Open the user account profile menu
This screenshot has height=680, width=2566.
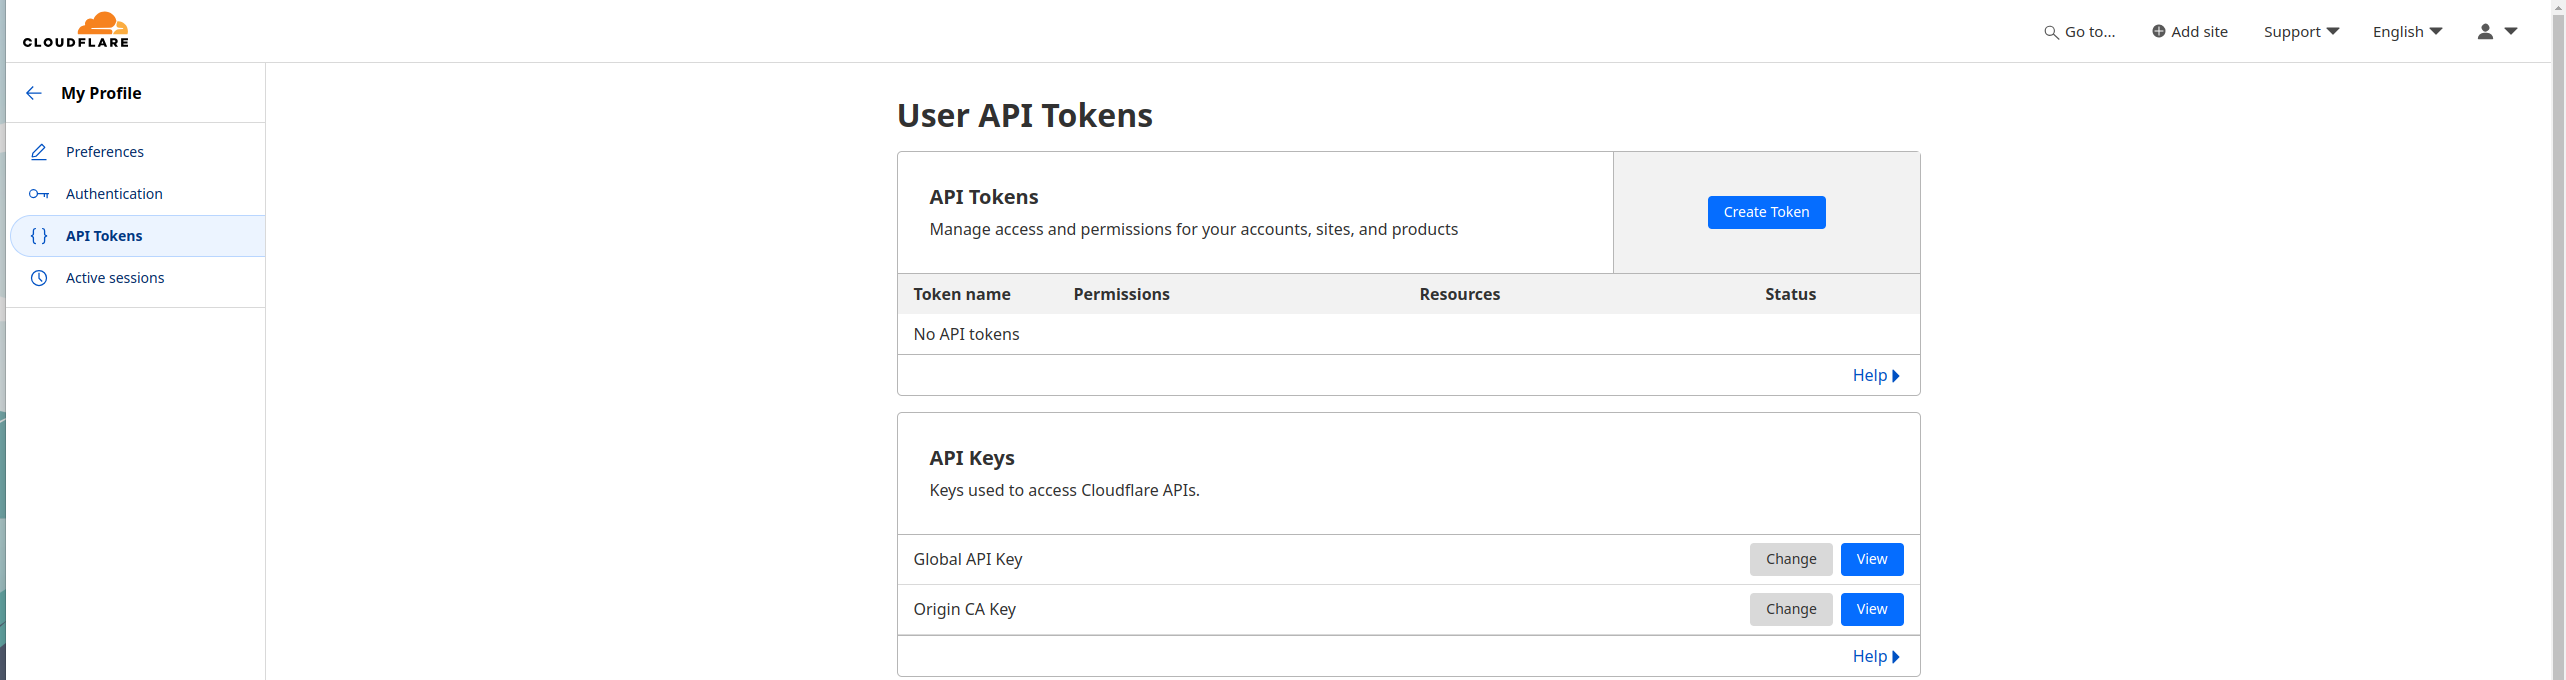pos(2496,32)
